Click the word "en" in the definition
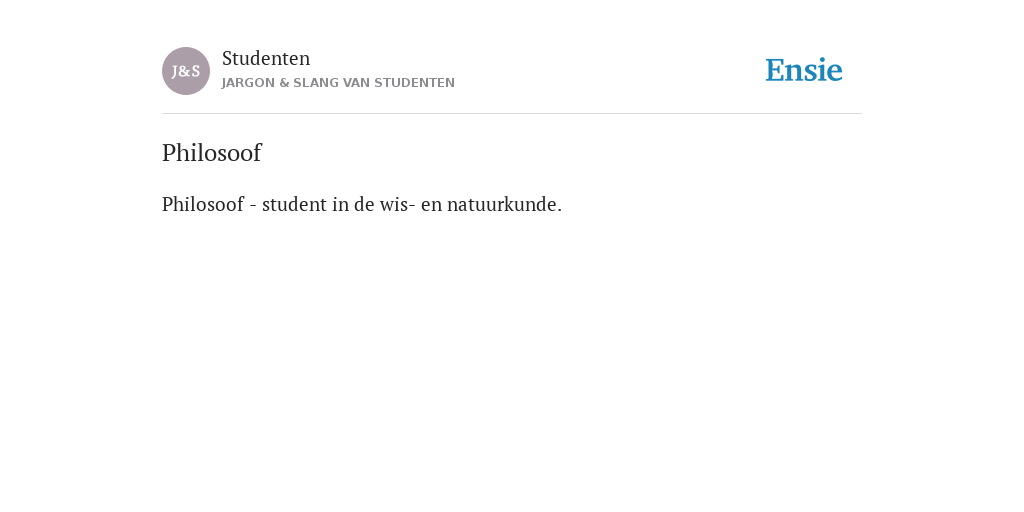The width and height of the screenshot is (1024, 512). tap(432, 205)
